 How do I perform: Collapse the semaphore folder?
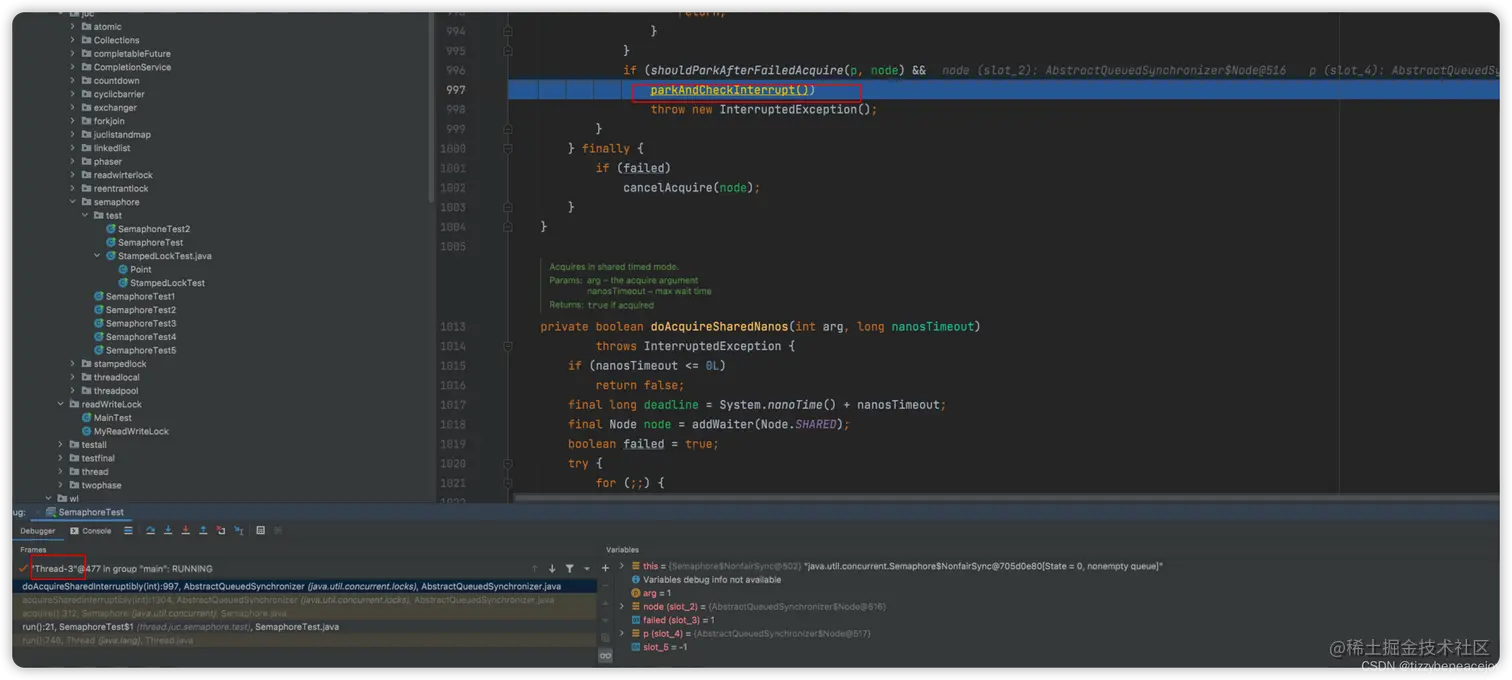73,202
